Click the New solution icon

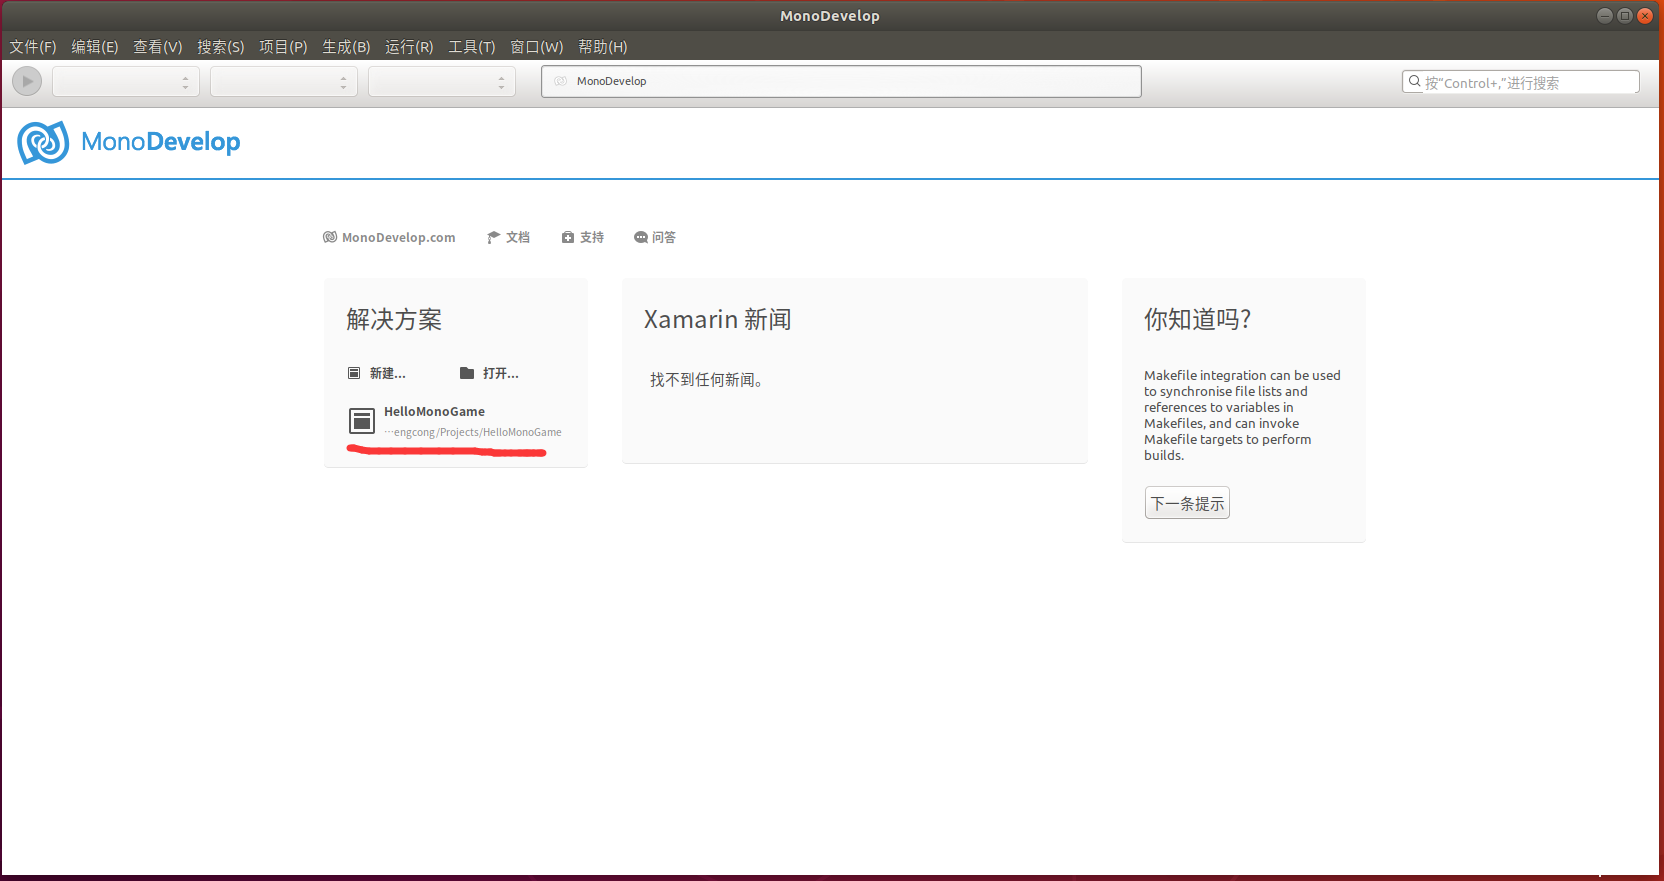(354, 373)
